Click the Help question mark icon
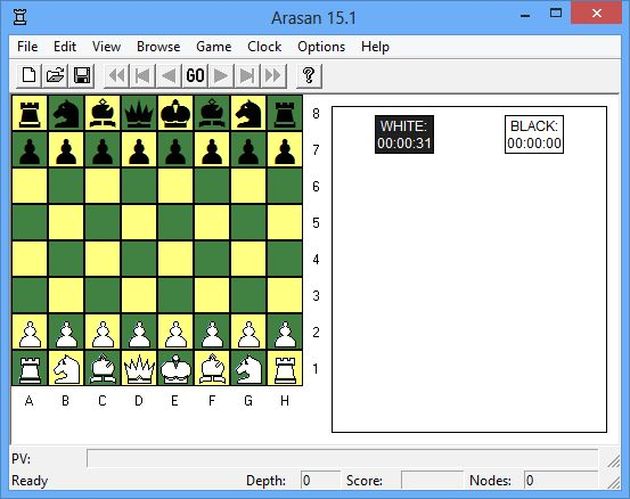The width and height of the screenshot is (630, 499). pos(308,75)
